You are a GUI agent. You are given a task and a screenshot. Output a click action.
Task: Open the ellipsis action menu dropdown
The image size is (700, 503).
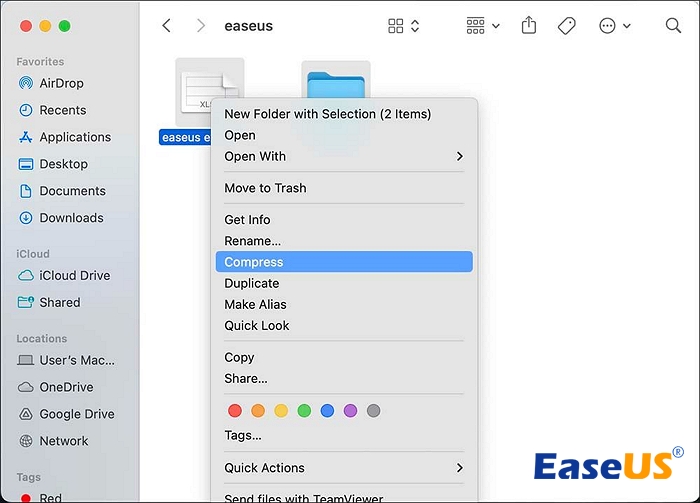pos(614,26)
